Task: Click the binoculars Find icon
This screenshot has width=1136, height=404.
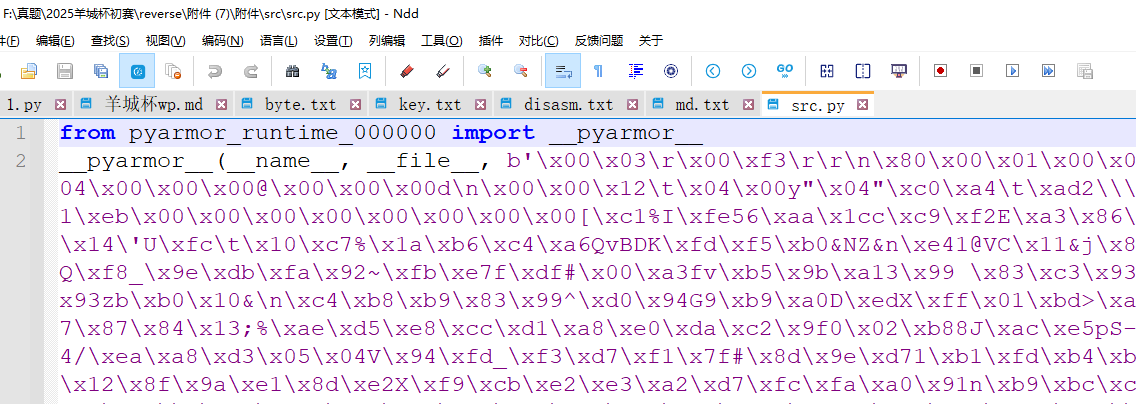Action: [292, 71]
